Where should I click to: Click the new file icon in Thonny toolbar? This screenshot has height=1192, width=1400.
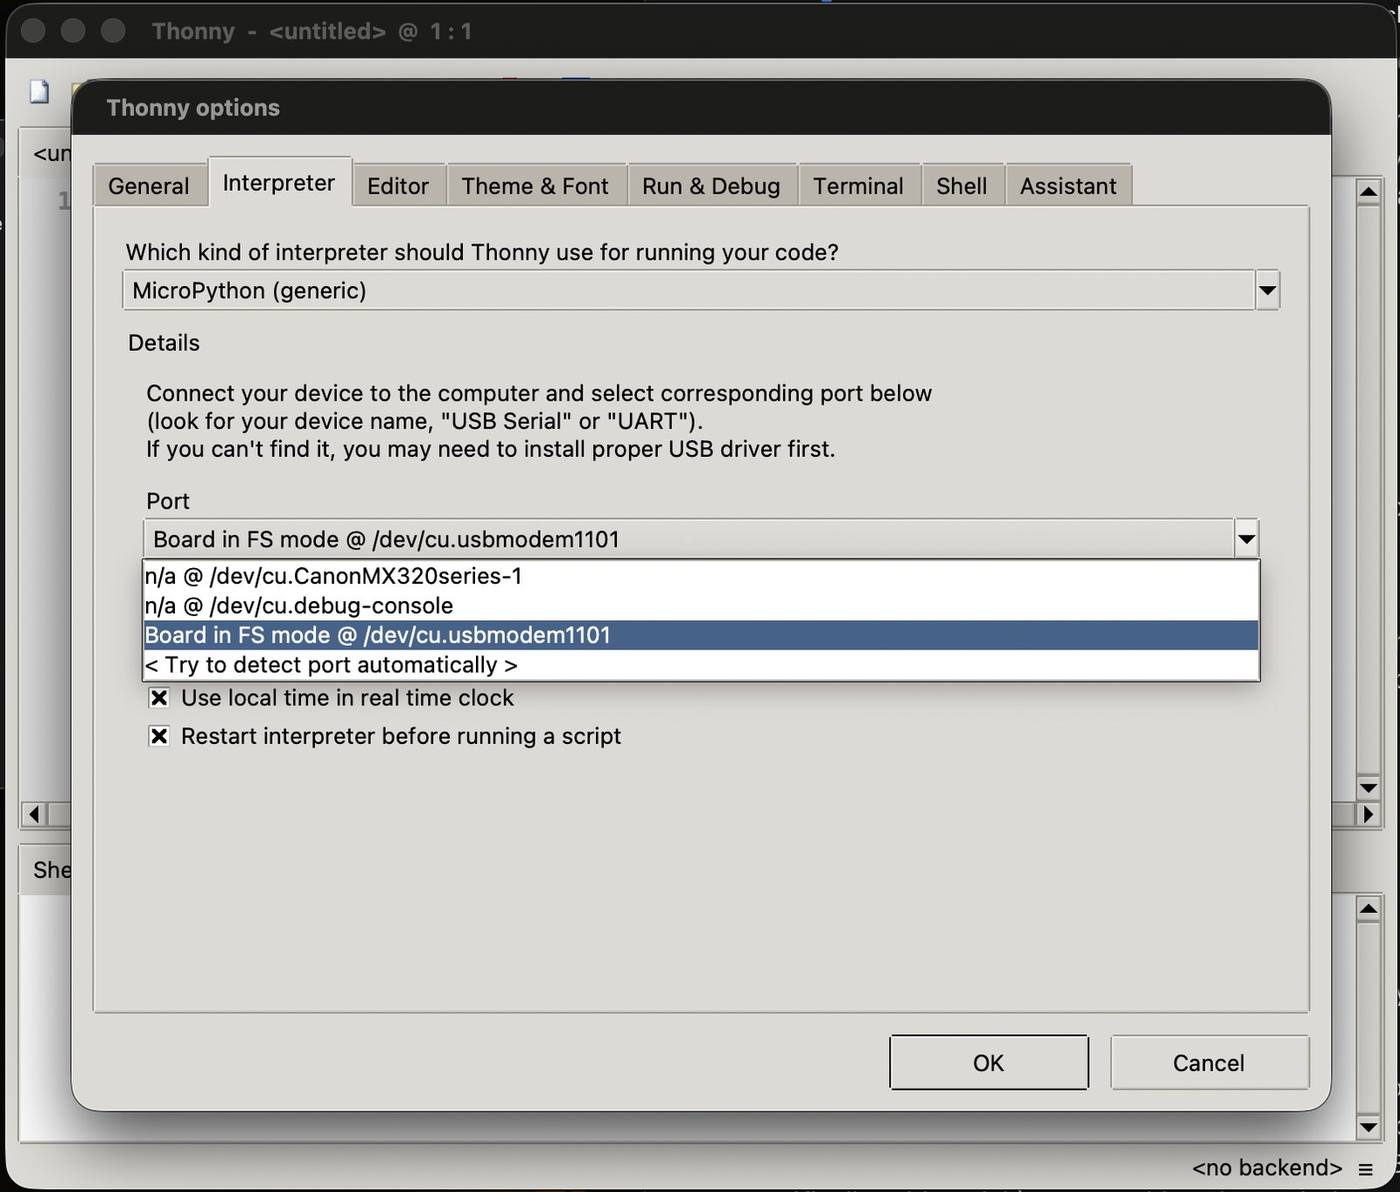39,92
